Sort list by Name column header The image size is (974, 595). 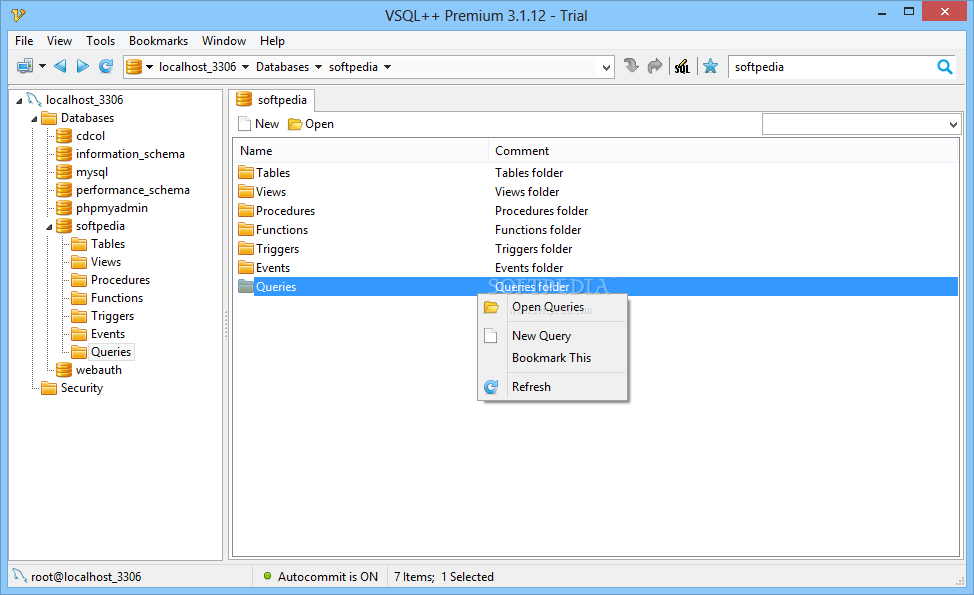[361, 151]
